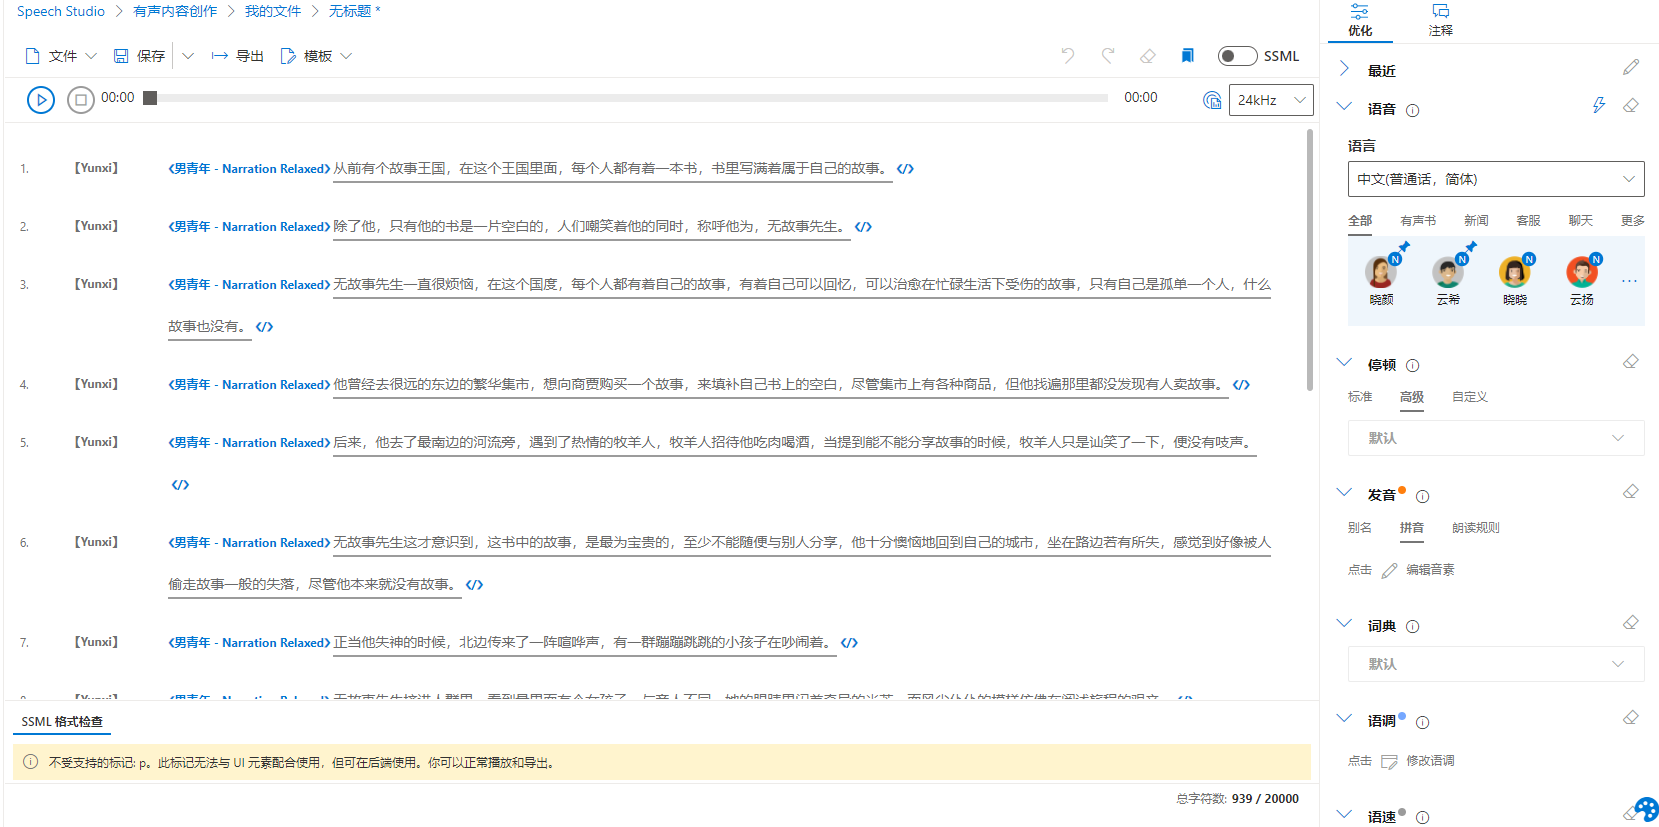The image size is (1659, 827).
Task: Stop audio playback
Action: 81,100
